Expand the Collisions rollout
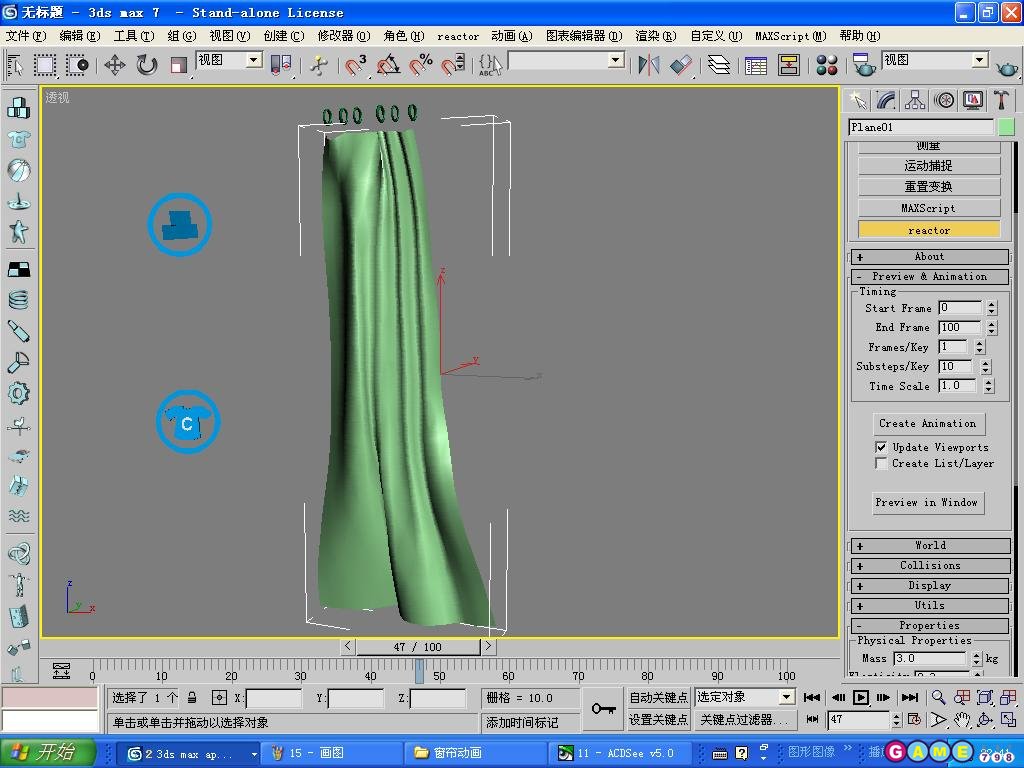Image resolution: width=1024 pixels, height=768 pixels. 929,566
